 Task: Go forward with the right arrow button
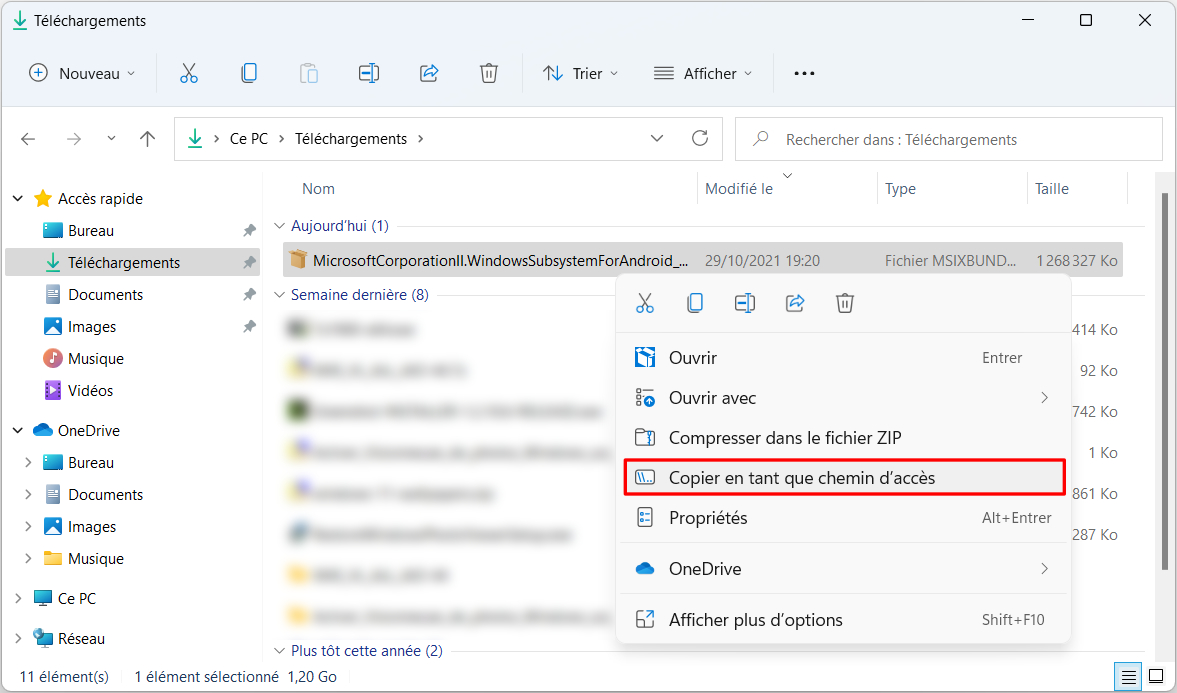point(74,139)
